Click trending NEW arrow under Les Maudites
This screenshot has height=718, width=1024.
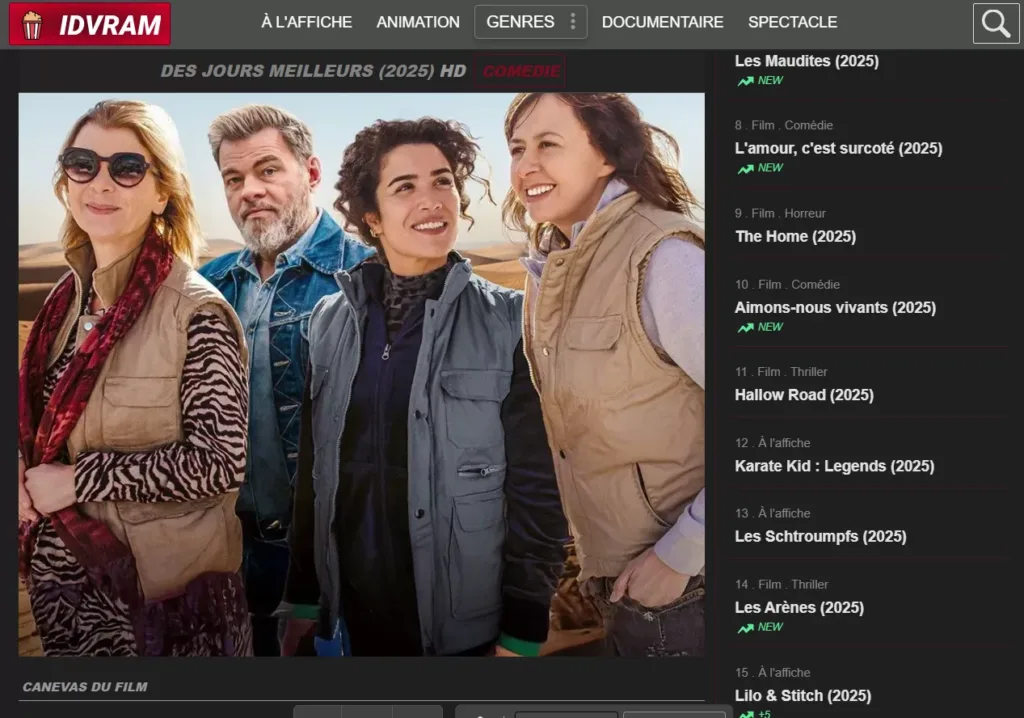point(746,81)
